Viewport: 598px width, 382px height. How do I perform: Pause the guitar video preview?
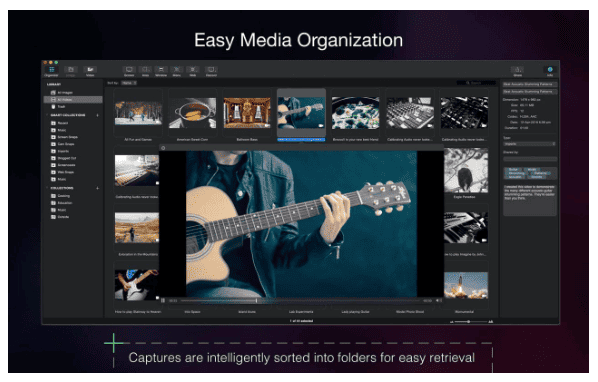click(163, 301)
